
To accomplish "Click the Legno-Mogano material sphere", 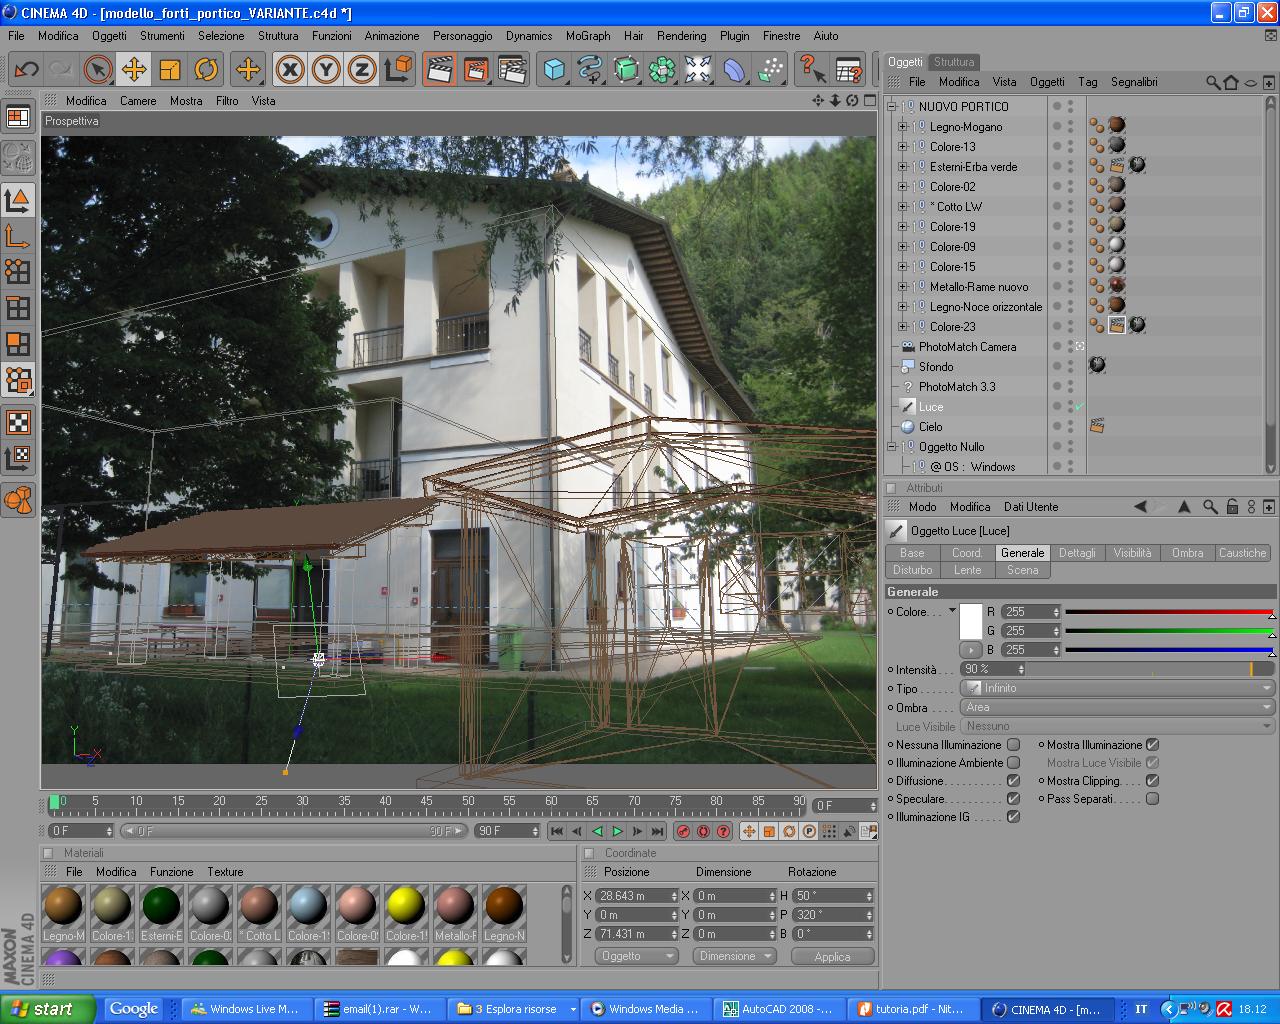I will (x=63, y=906).
